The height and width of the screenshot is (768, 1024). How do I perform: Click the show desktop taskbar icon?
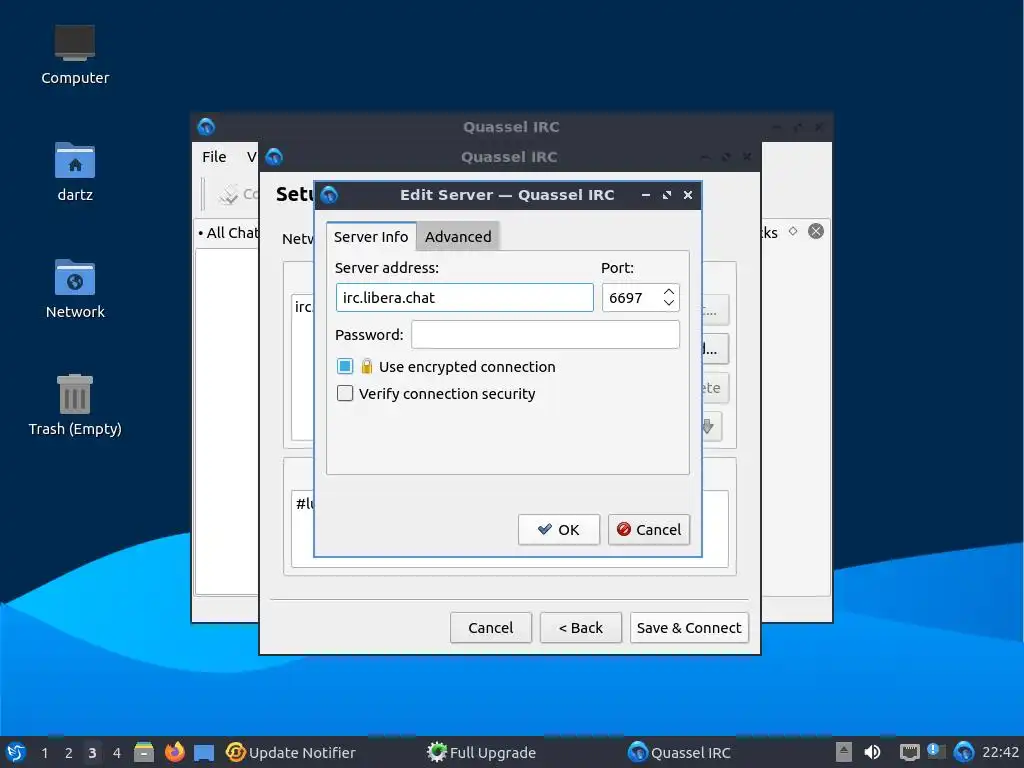[x=204, y=752]
